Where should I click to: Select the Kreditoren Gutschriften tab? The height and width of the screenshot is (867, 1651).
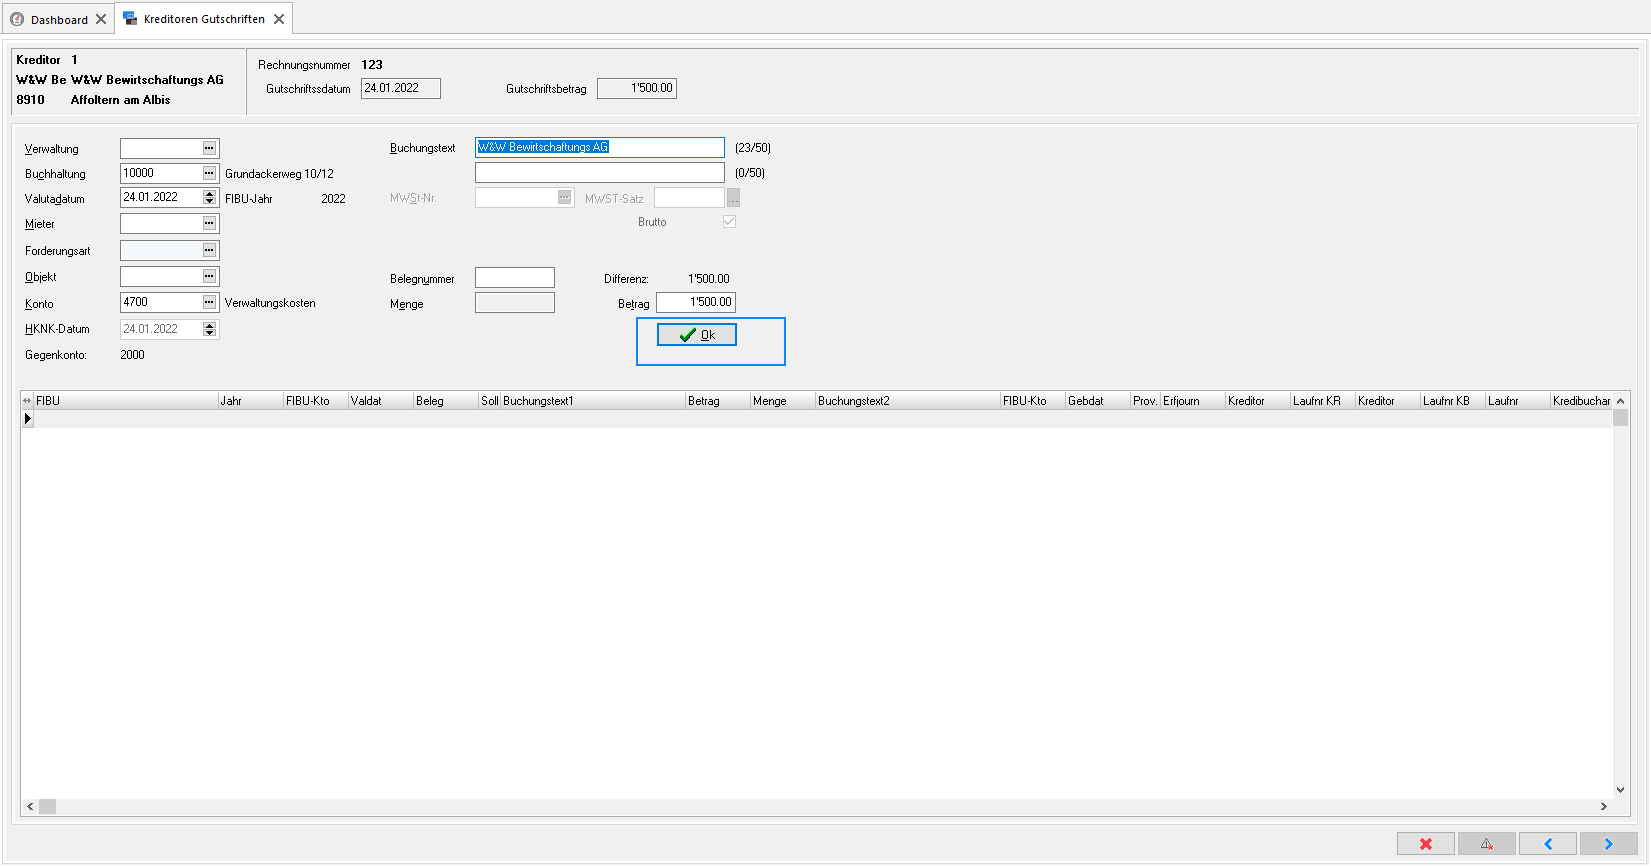coord(204,19)
